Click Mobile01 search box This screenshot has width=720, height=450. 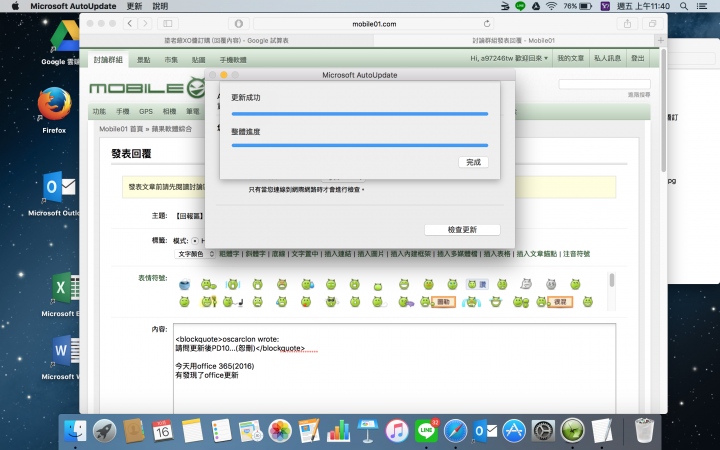point(604,84)
